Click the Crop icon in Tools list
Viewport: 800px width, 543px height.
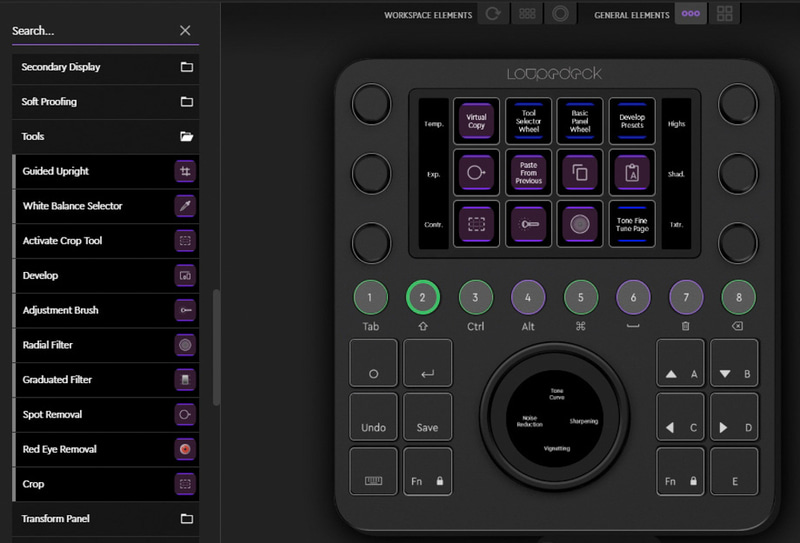click(x=185, y=484)
